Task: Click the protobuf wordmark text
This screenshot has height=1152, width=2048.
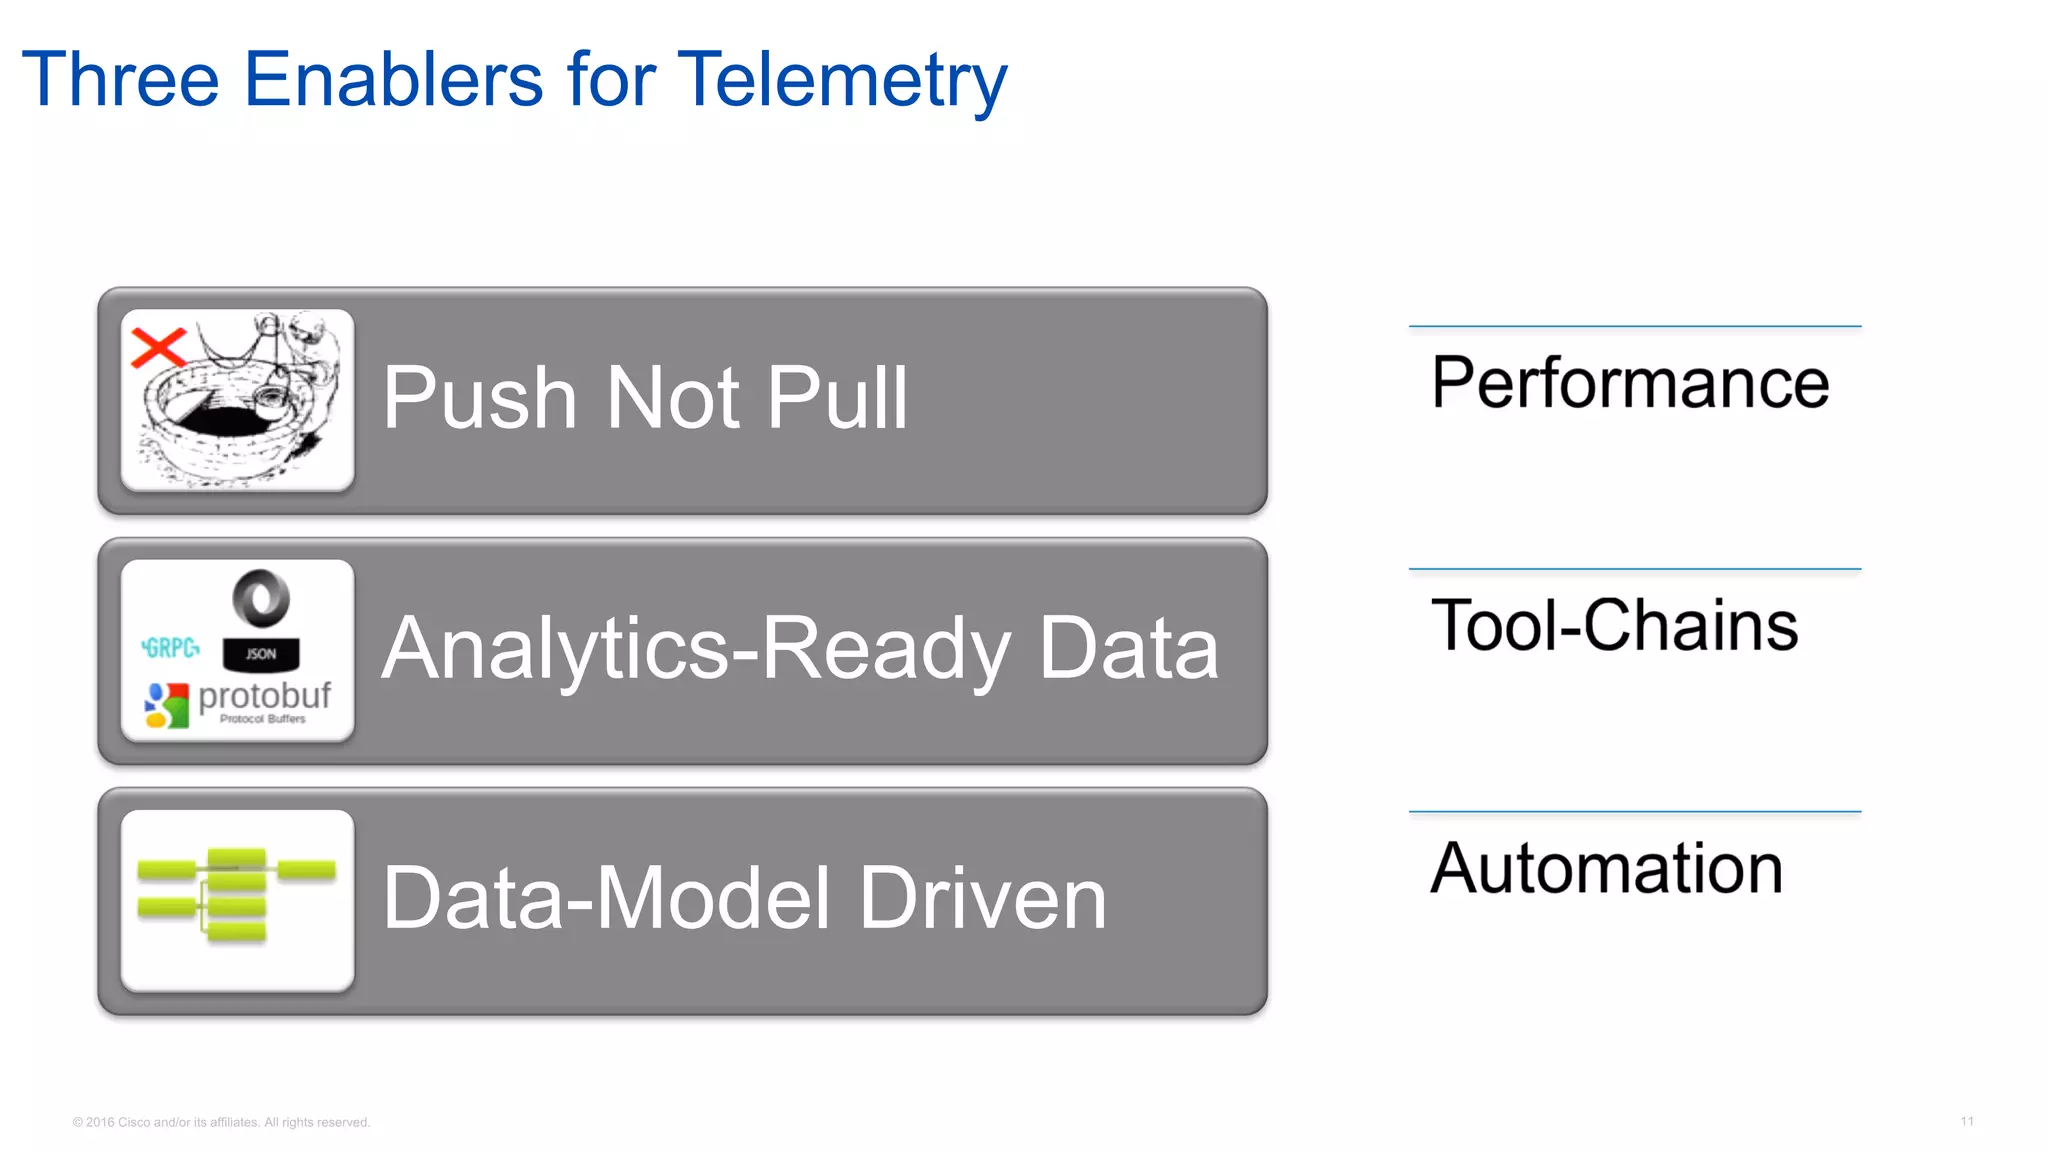Action: 264,695
